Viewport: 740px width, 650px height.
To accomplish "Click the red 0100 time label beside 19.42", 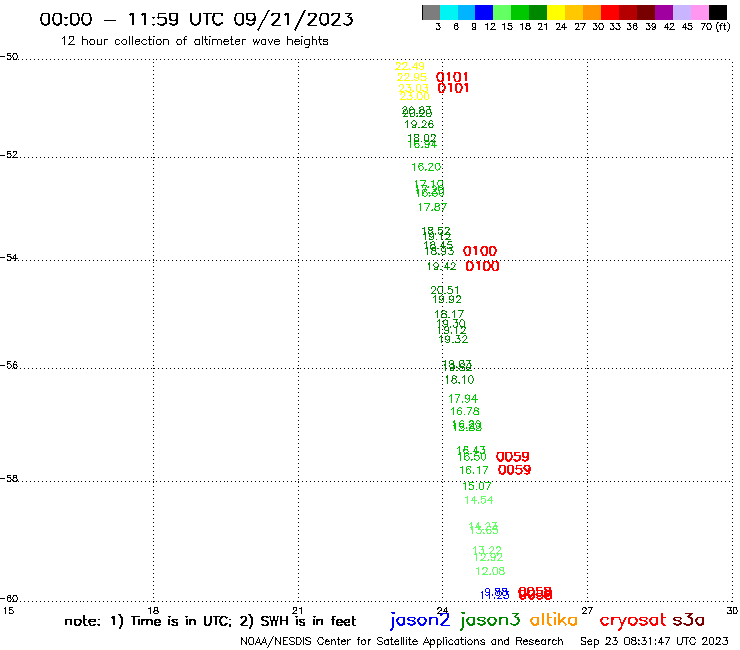I will tap(482, 266).
